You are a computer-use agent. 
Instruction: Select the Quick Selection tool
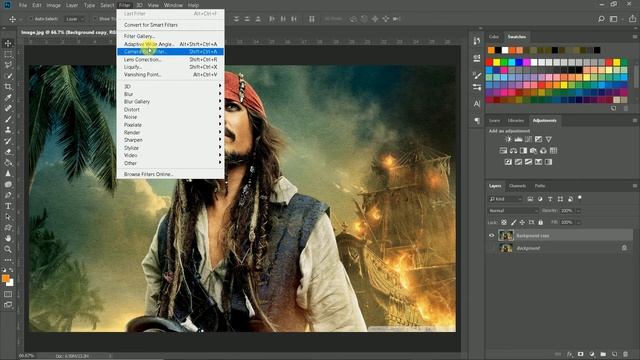pos(8,76)
